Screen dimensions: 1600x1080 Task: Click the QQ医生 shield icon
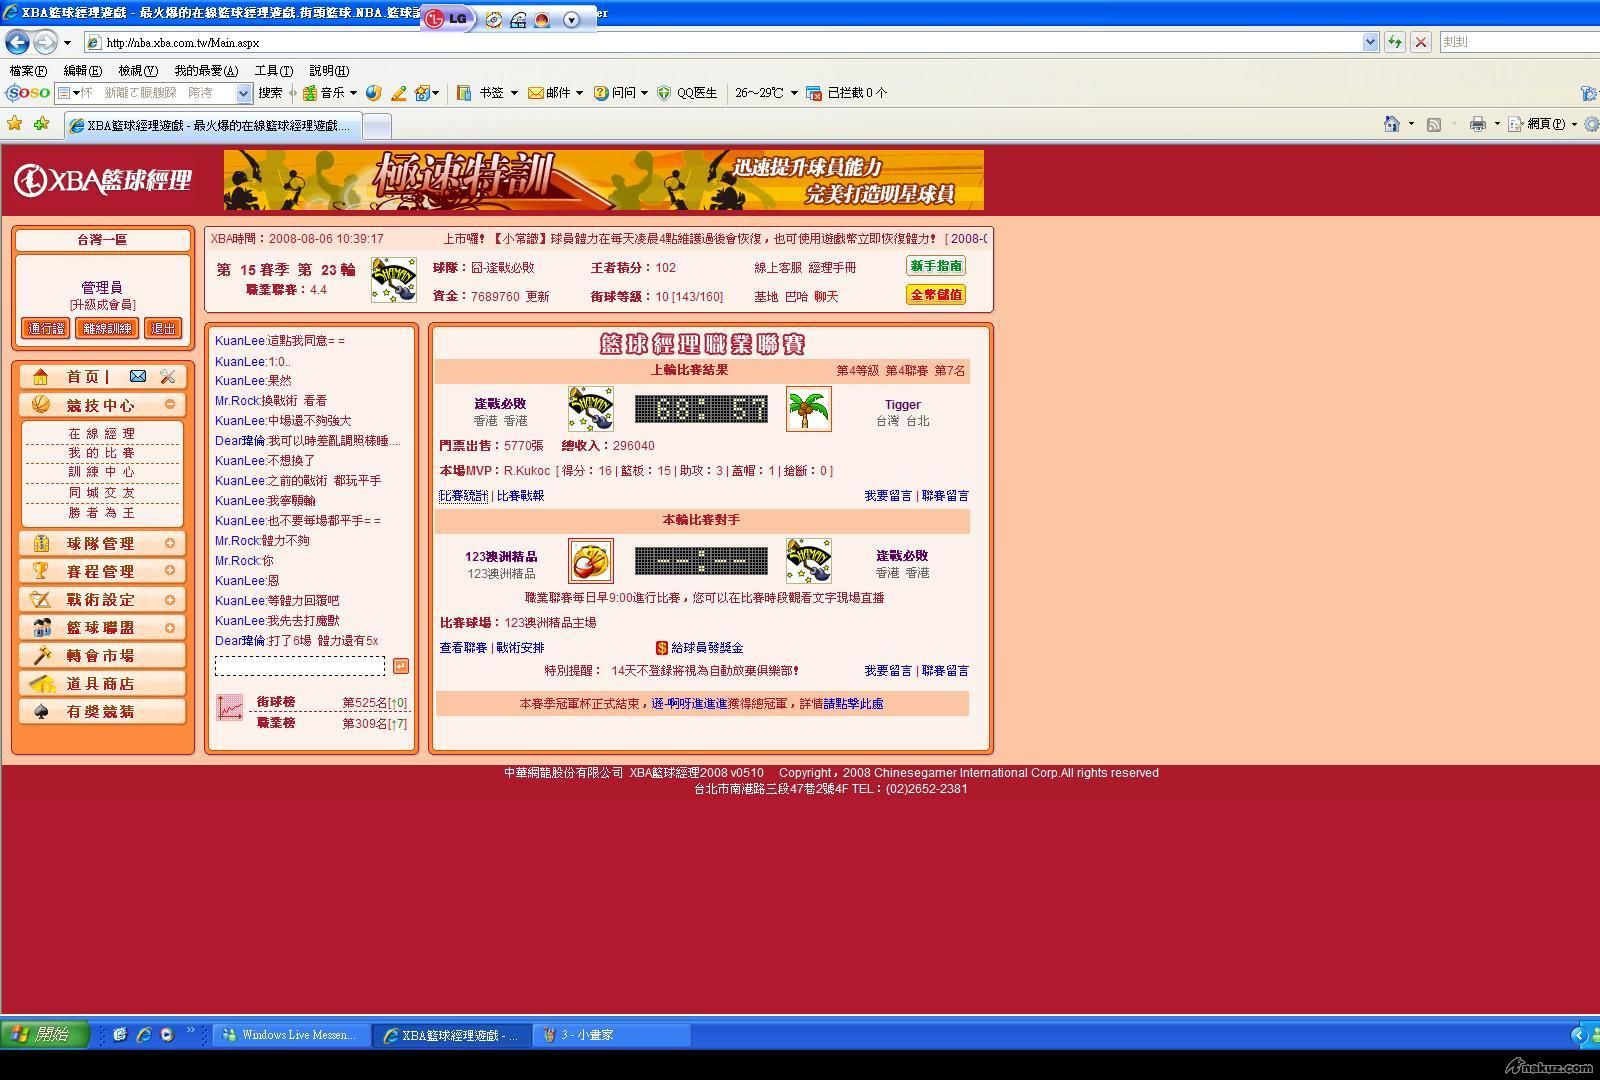point(663,93)
